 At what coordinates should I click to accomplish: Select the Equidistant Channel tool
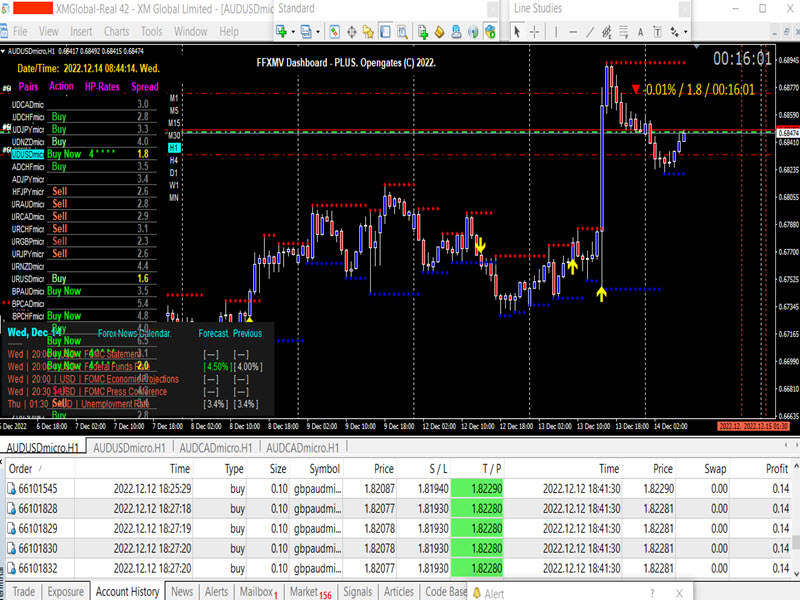tap(607, 32)
